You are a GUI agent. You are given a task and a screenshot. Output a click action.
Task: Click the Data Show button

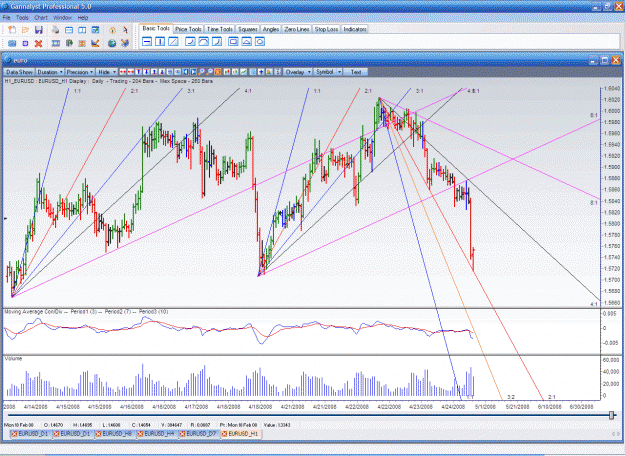click(x=19, y=72)
